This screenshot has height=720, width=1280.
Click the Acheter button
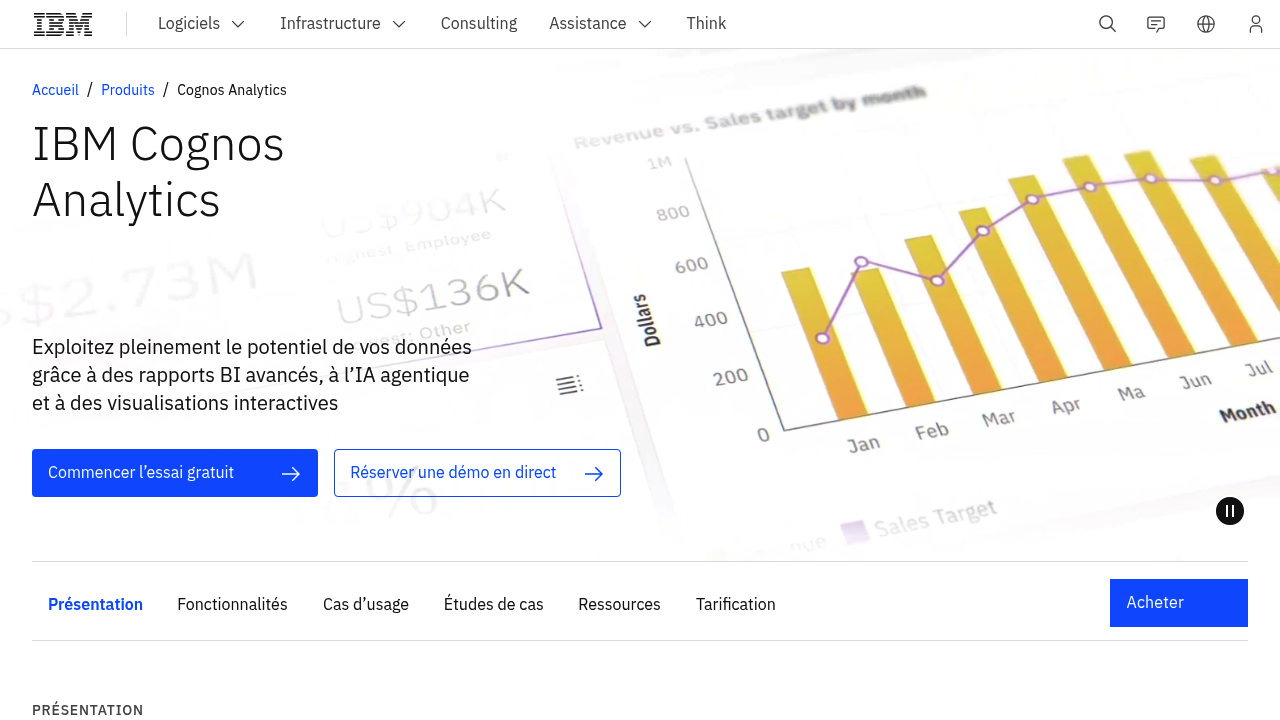[1179, 603]
